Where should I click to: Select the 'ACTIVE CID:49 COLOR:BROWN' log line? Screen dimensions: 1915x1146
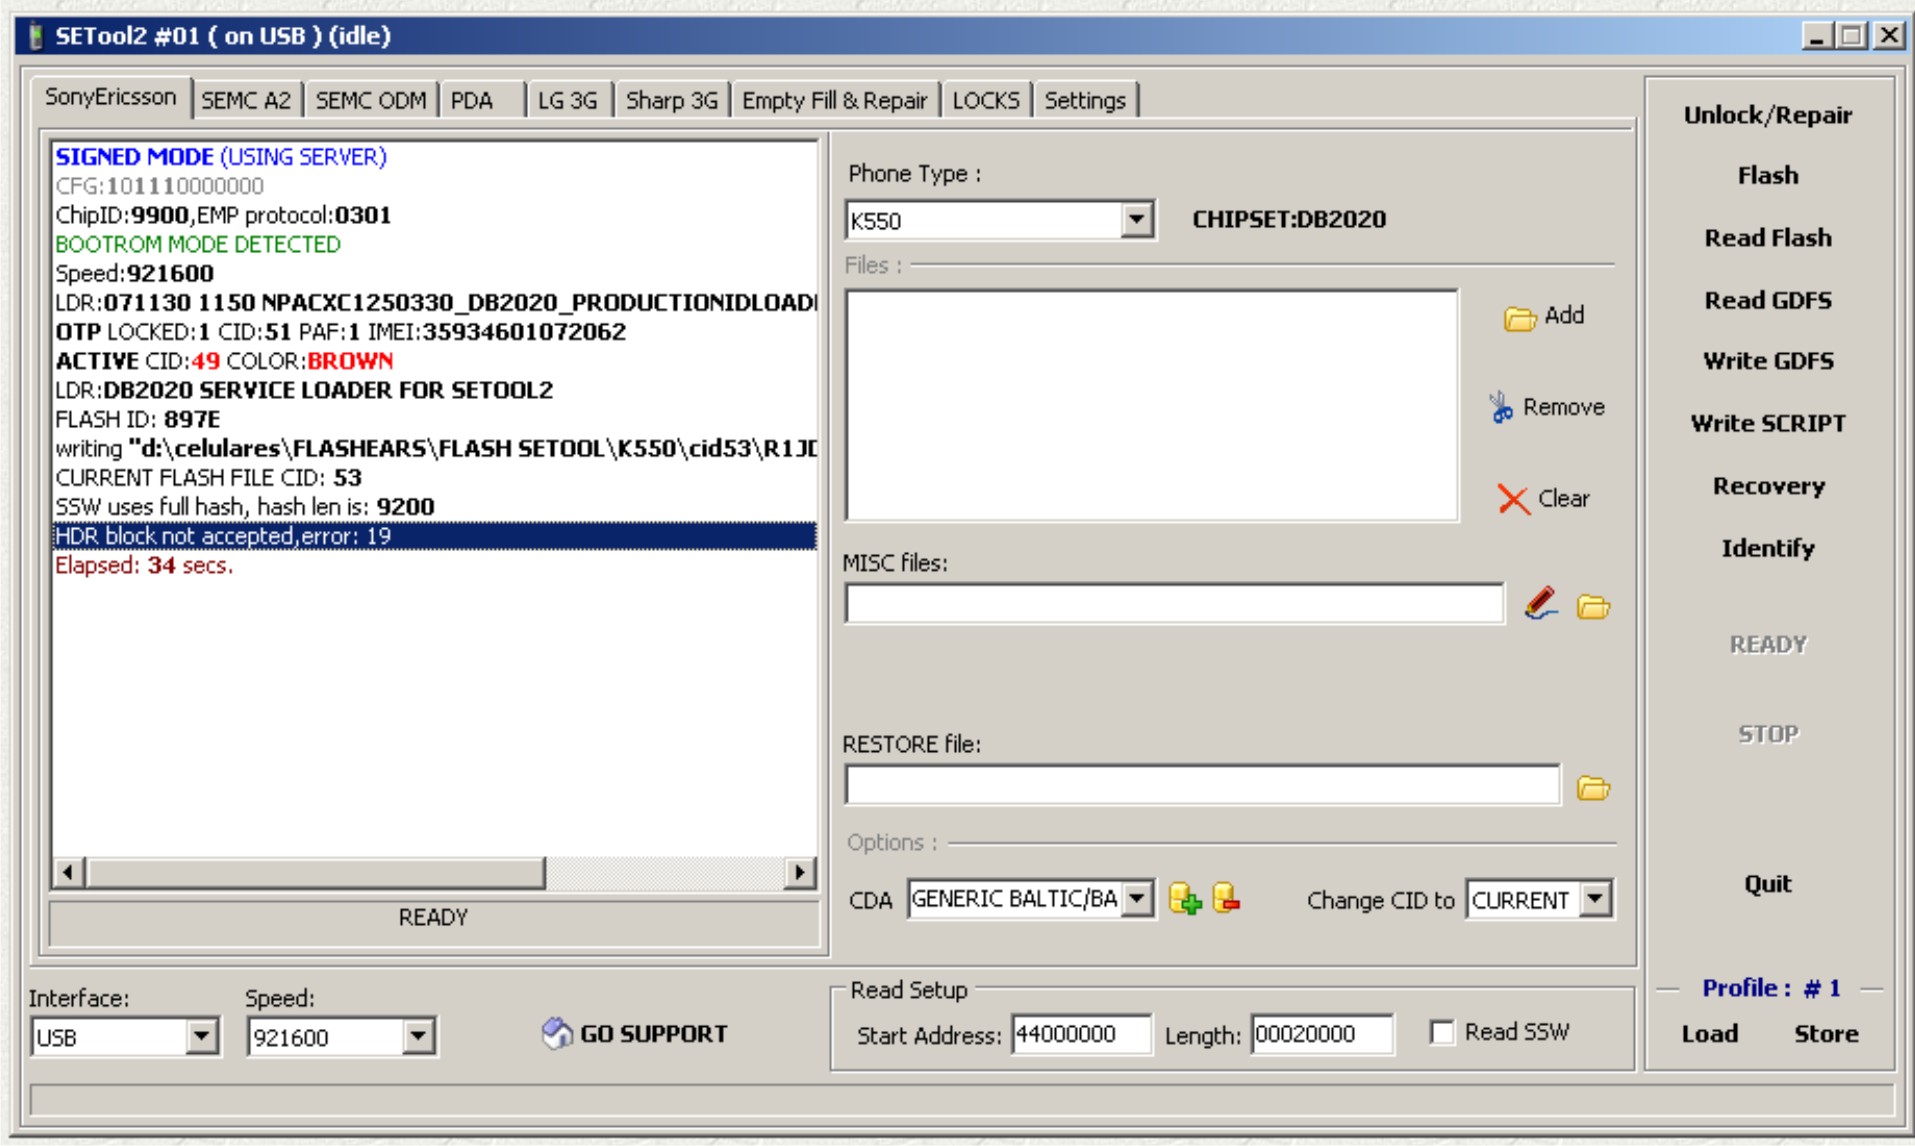(x=224, y=361)
